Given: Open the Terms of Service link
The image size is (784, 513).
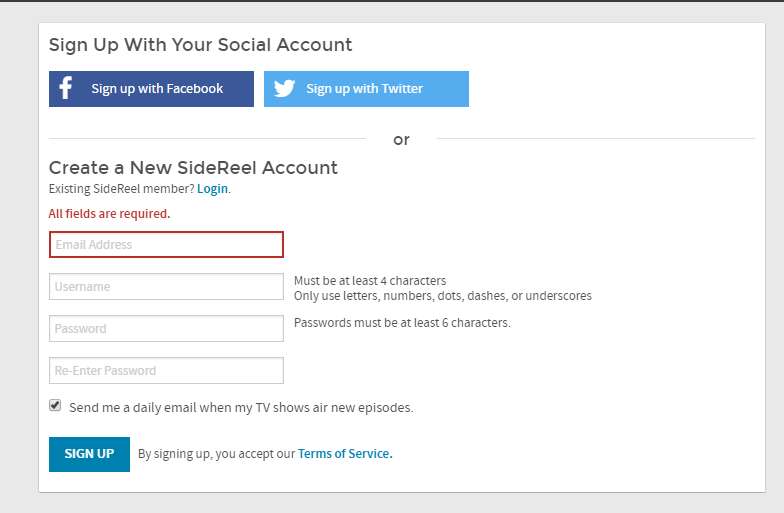Looking at the screenshot, I should 345,454.
